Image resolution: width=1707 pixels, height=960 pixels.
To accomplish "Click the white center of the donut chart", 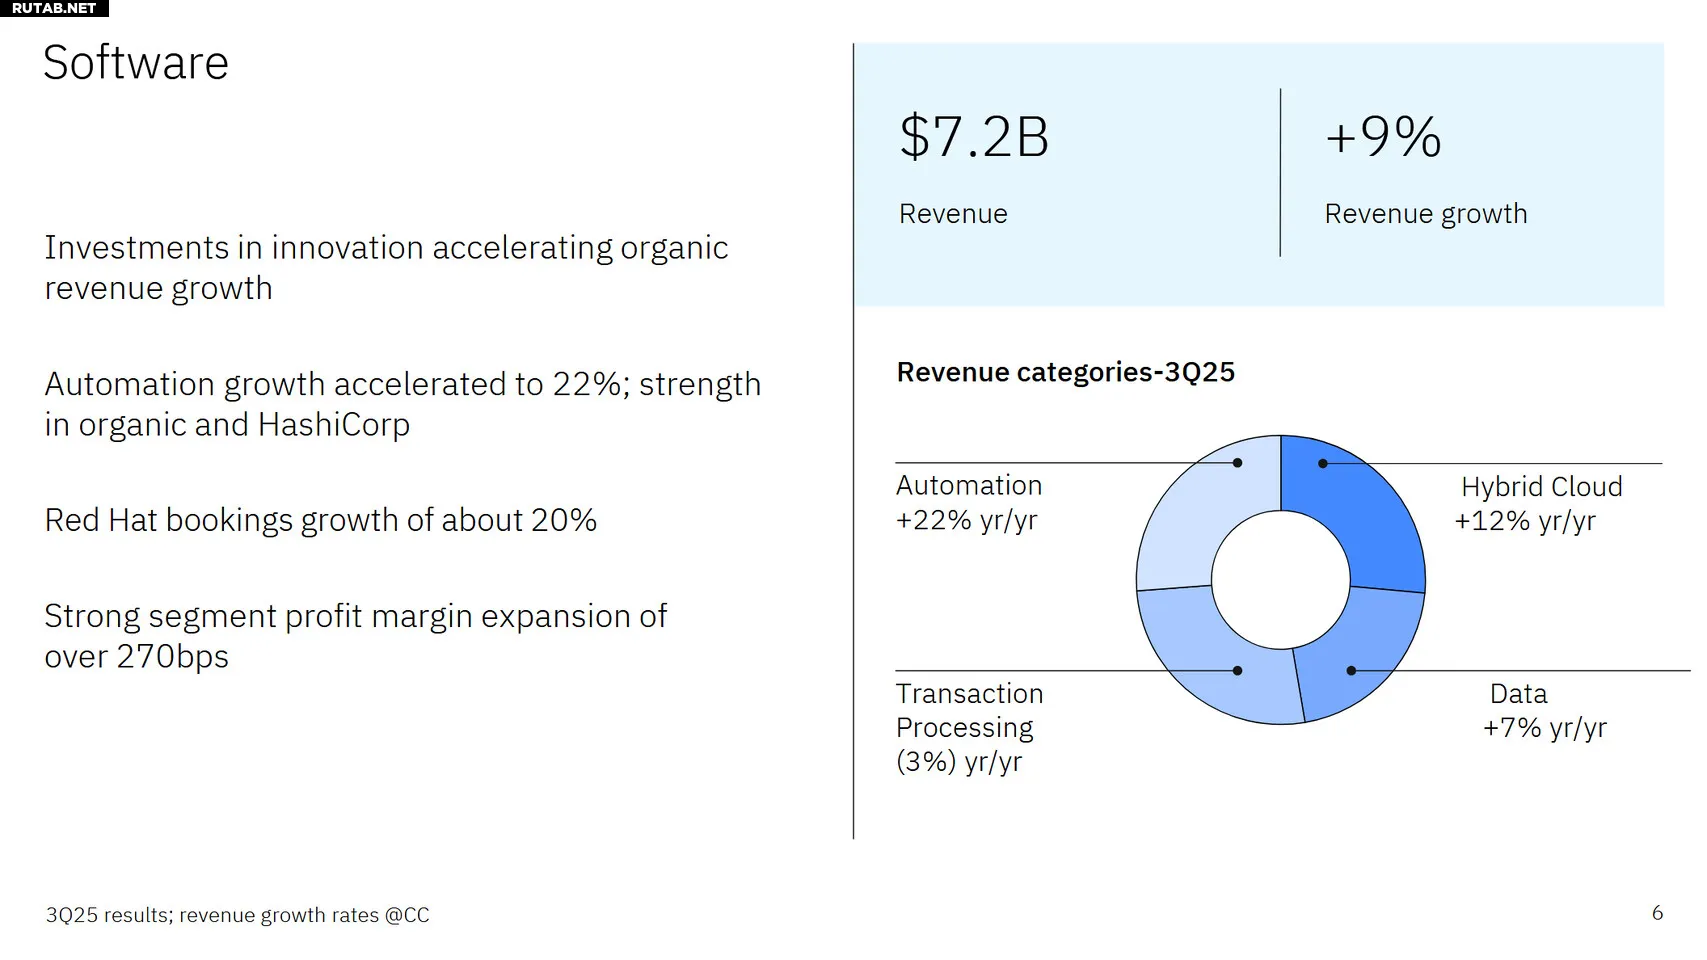I will click(1280, 580).
